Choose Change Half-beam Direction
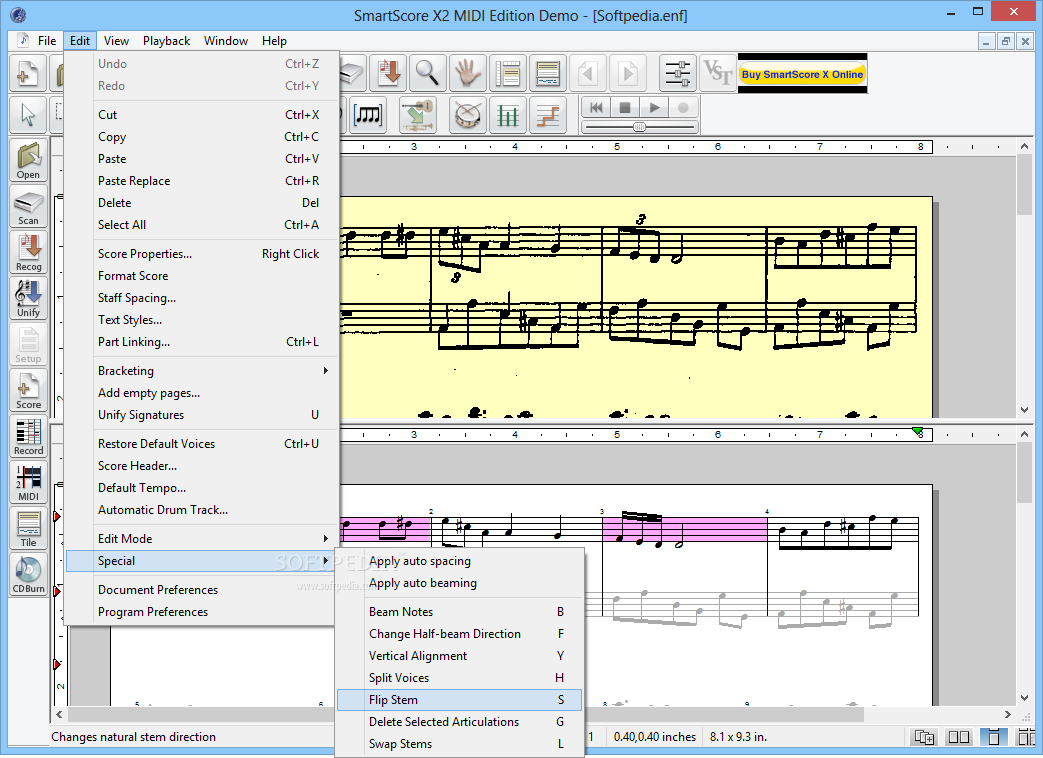Screen dimensions: 1043x758 (460, 634)
